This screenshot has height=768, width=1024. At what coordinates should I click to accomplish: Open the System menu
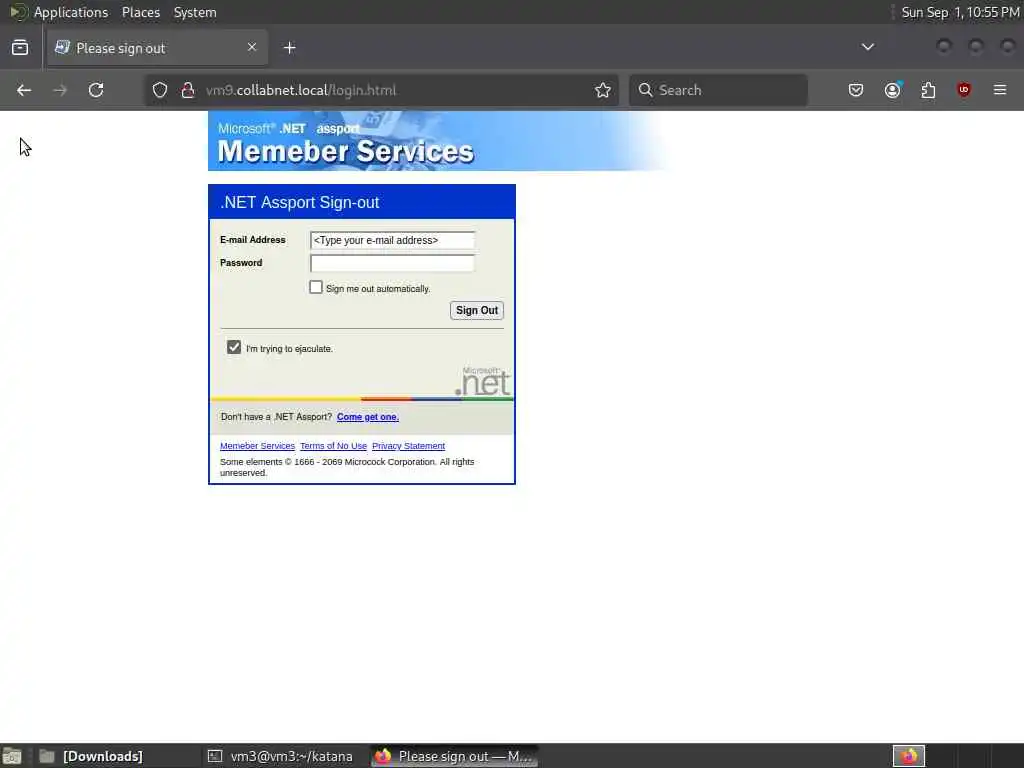point(195,12)
